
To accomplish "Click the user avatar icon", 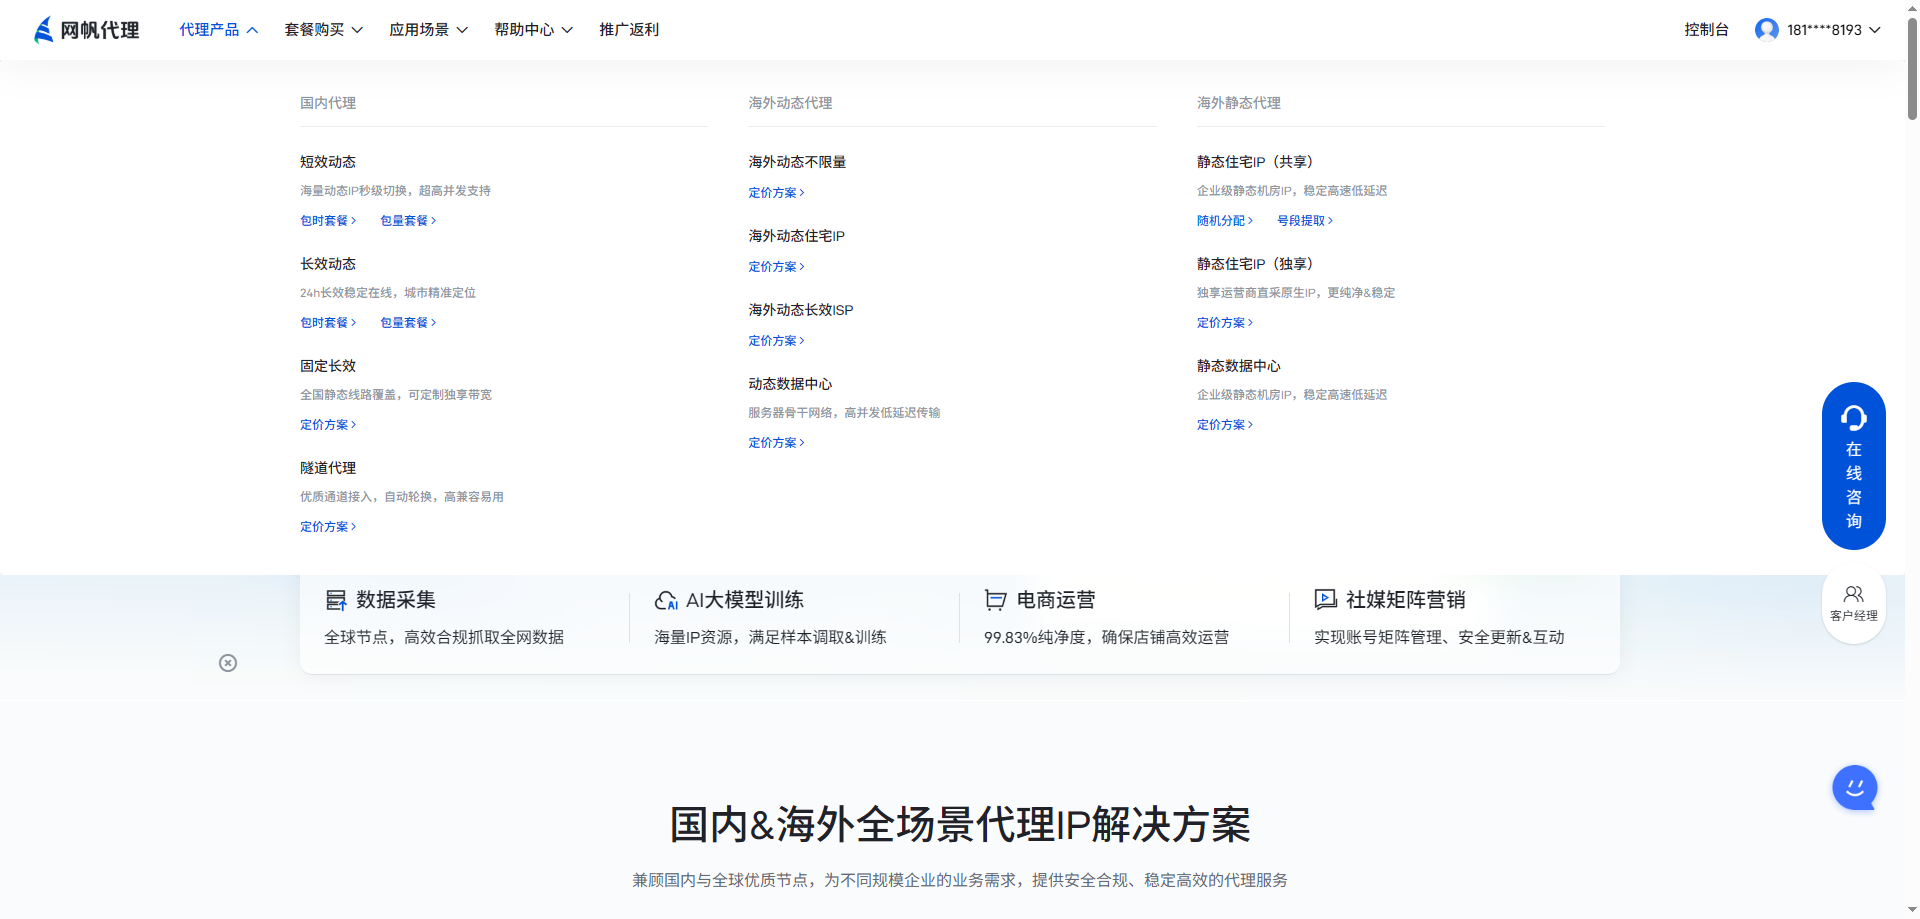I will click(x=1767, y=30).
